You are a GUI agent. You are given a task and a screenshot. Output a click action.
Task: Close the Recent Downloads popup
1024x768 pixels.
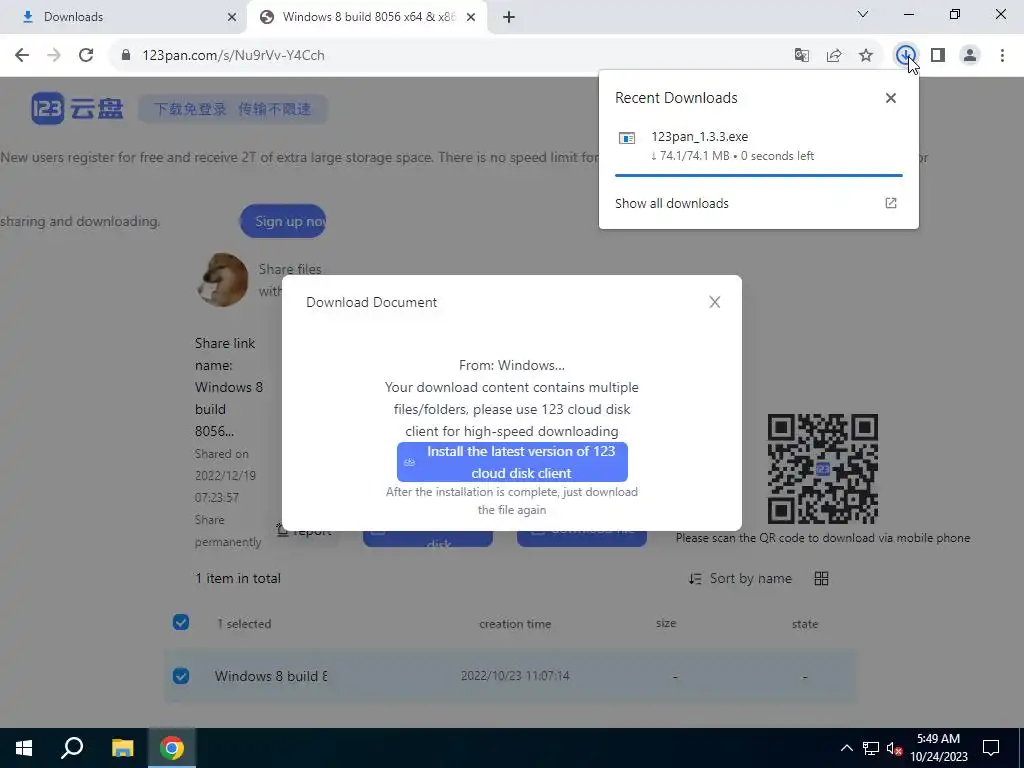891,98
